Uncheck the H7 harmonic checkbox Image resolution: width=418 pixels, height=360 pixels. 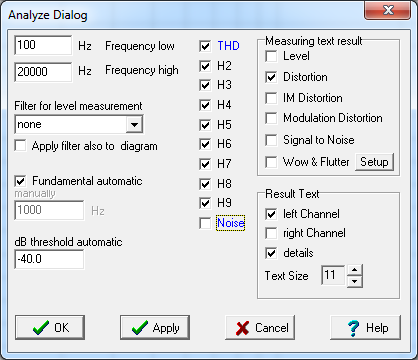[205, 164]
